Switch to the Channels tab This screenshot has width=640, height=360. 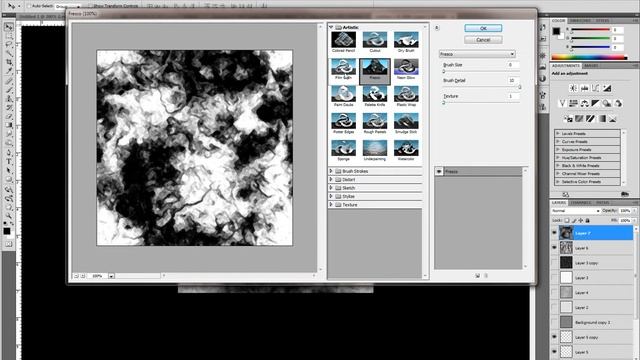[x=581, y=202]
